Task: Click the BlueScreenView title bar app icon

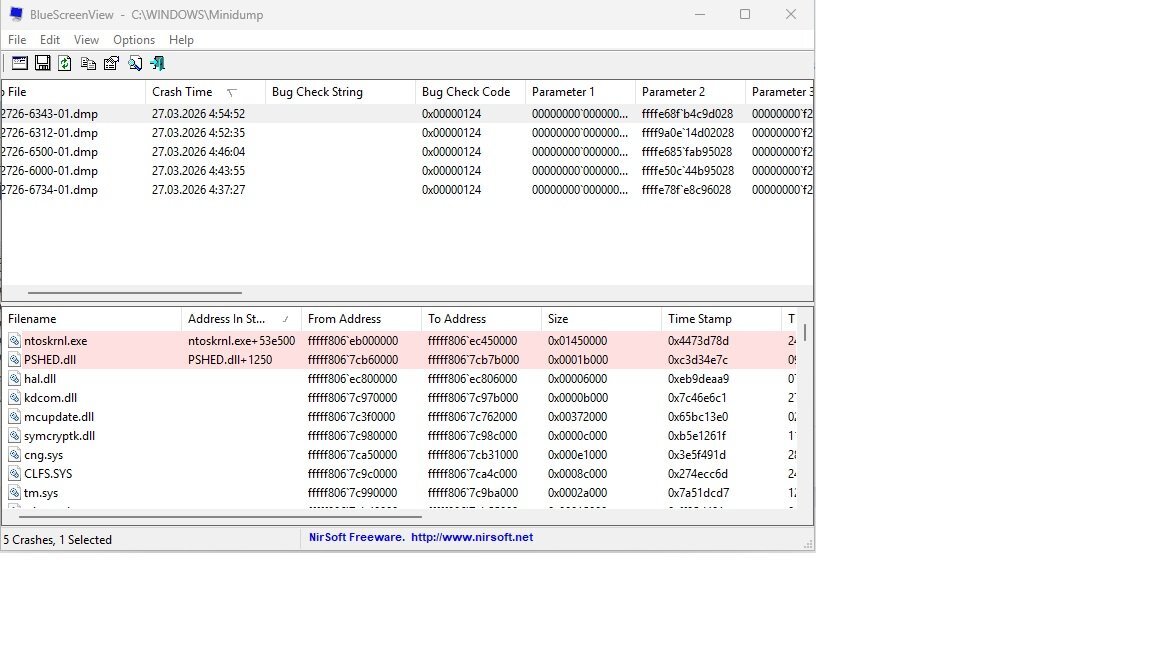Action: (x=16, y=15)
